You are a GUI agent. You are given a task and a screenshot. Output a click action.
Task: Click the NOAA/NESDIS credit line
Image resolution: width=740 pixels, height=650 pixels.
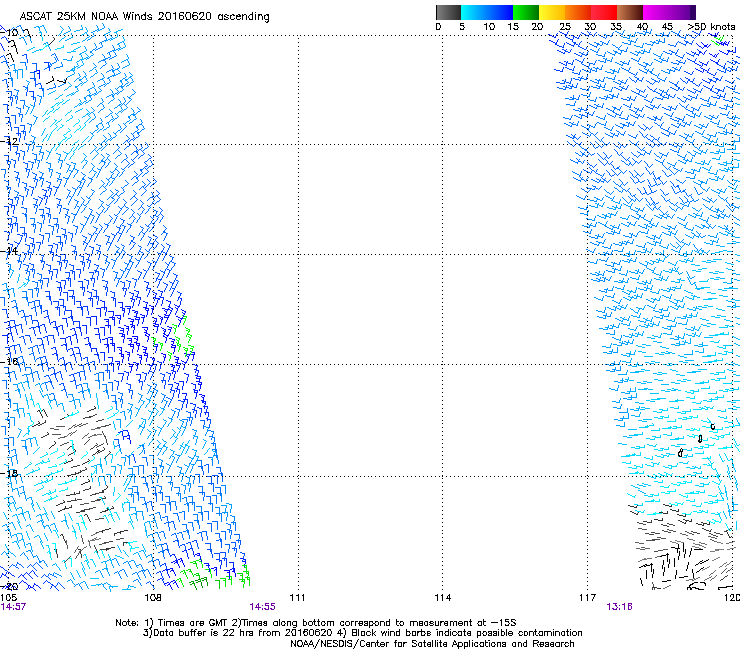point(432,644)
